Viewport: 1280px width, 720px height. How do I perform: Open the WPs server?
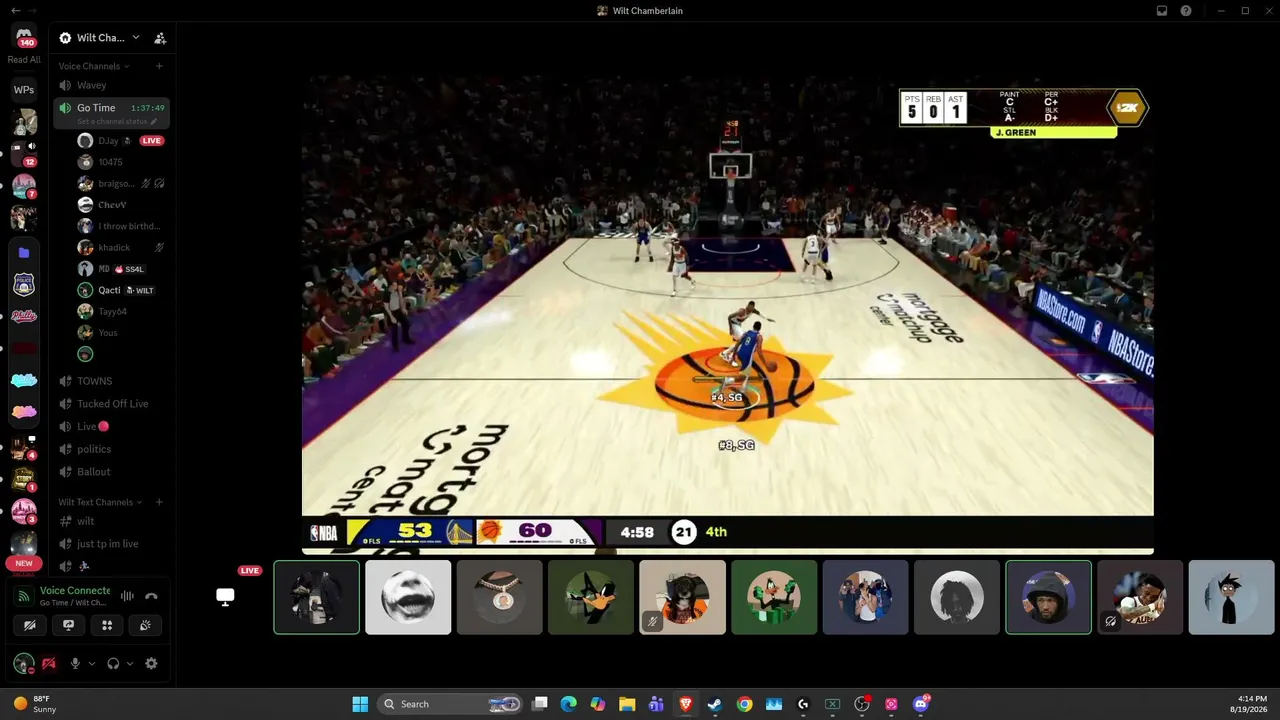[24, 90]
